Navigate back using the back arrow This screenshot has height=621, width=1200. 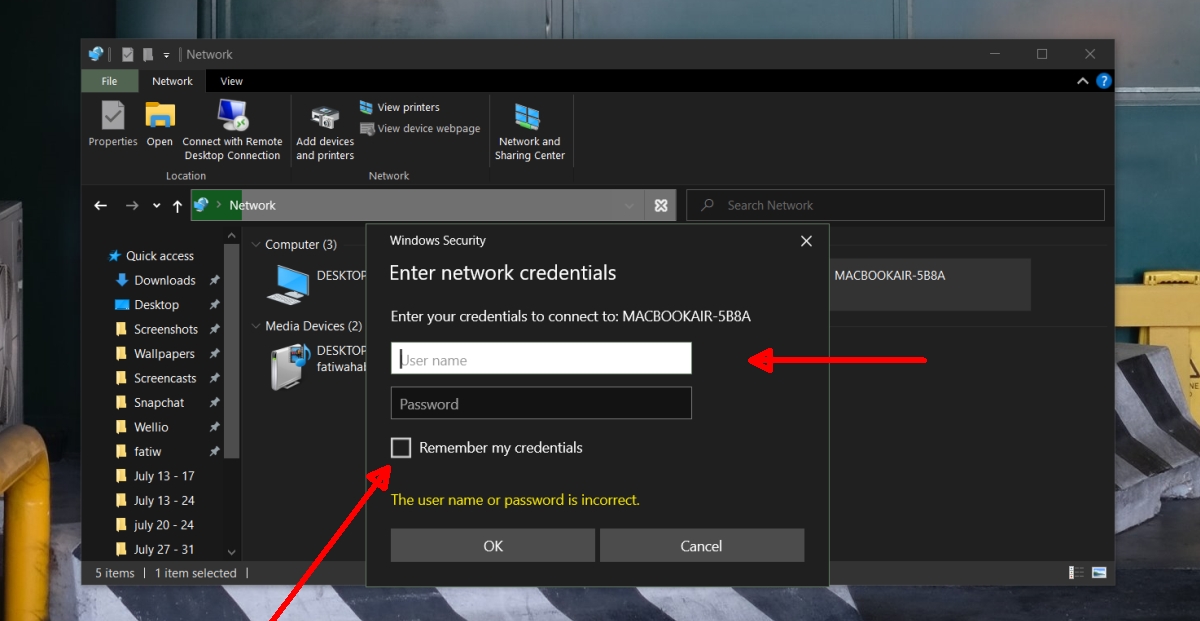pos(100,206)
